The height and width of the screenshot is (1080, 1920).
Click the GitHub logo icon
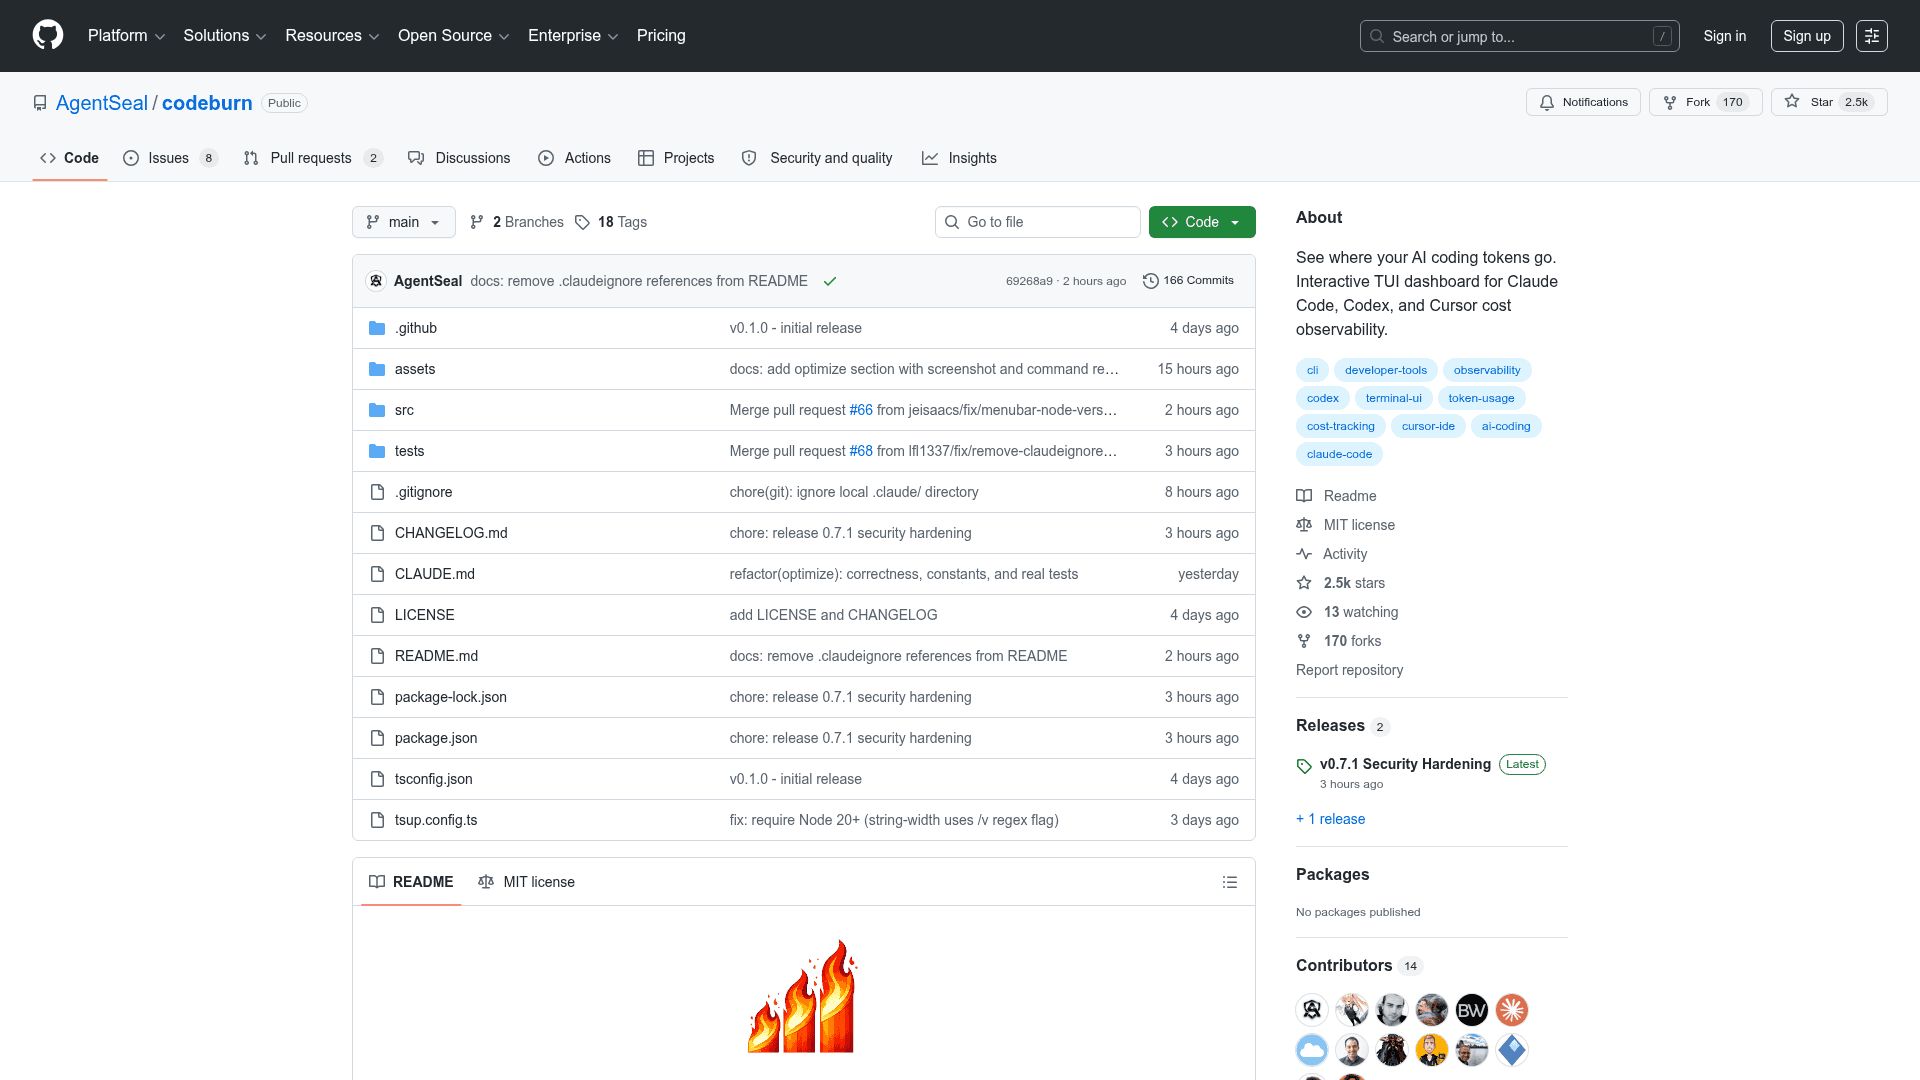coord(47,35)
